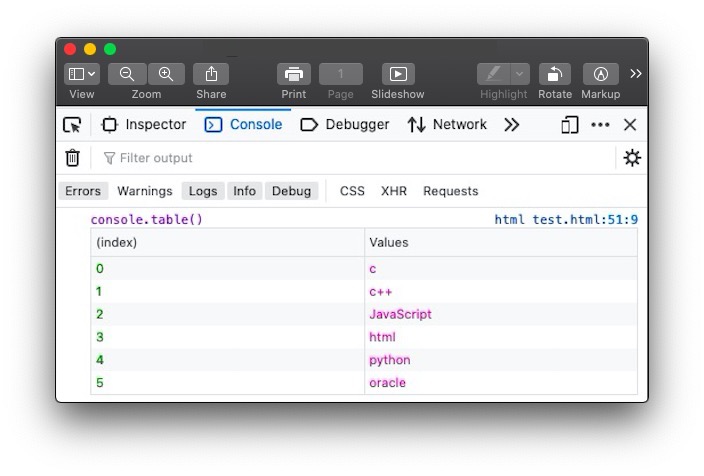Open the test.html:51:9 source link
Image resolution: width=704 pixels, height=476 pixels.
pos(585,220)
